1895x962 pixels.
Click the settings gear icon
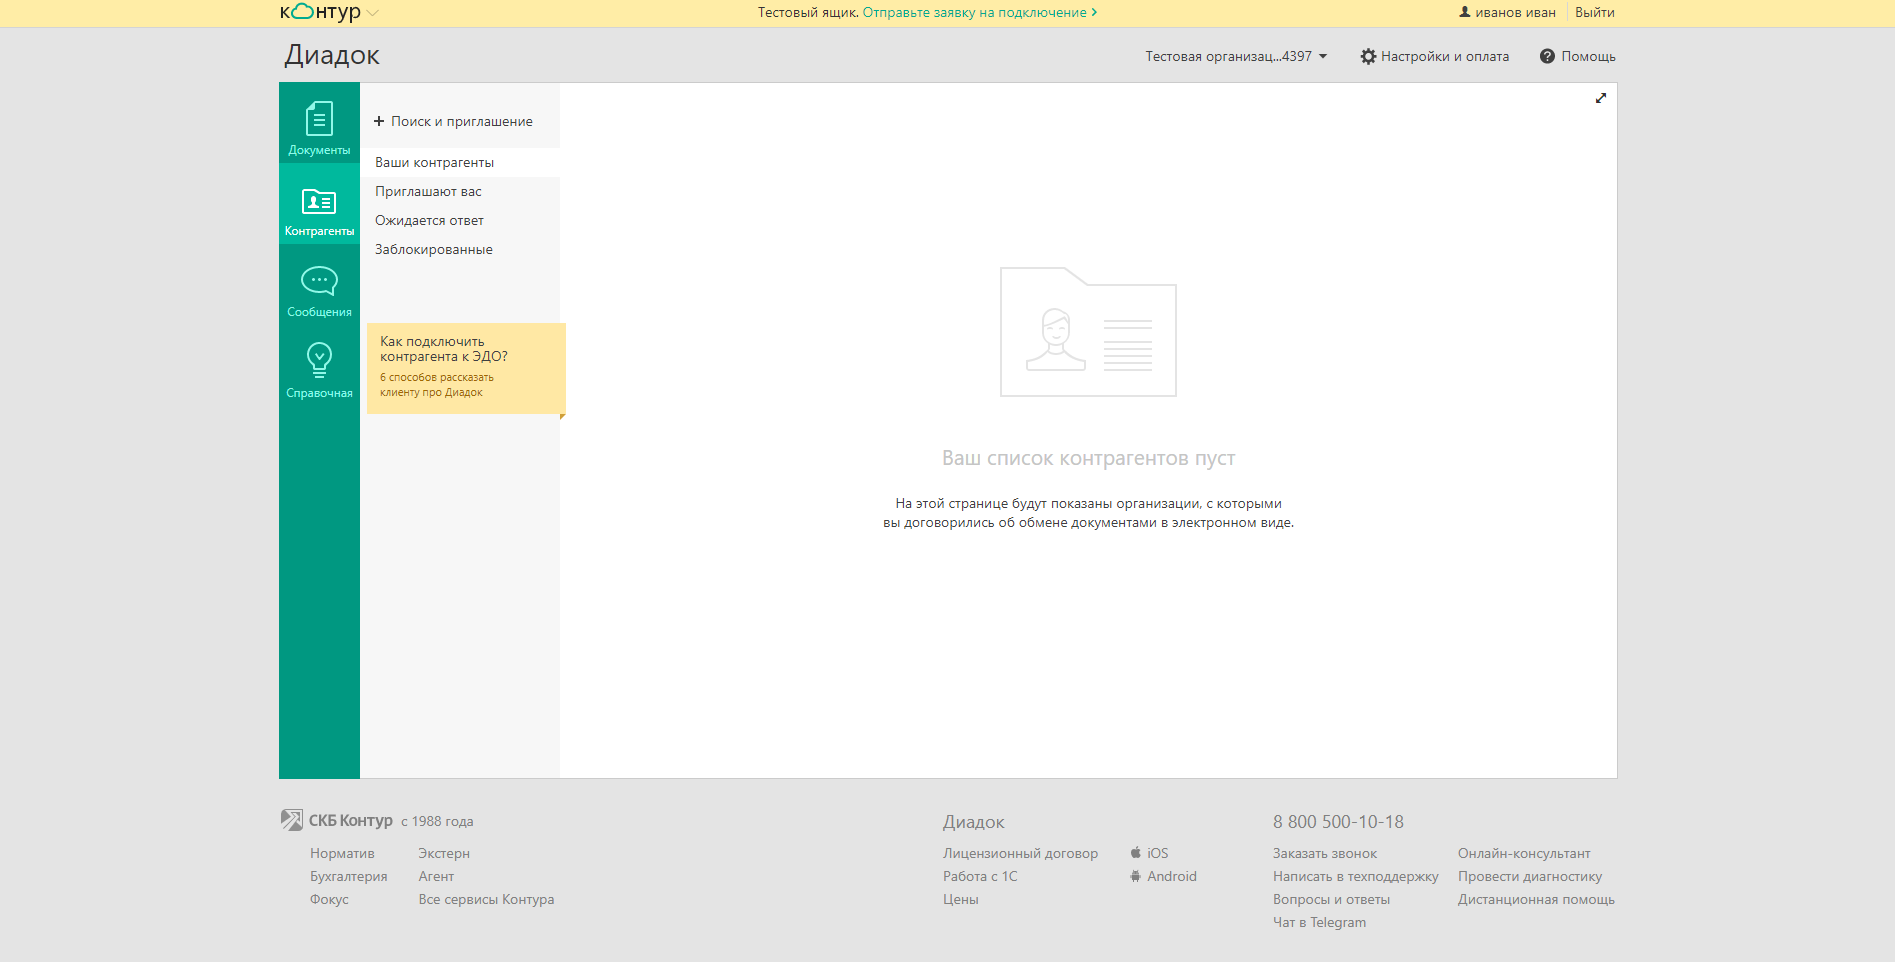(x=1368, y=56)
